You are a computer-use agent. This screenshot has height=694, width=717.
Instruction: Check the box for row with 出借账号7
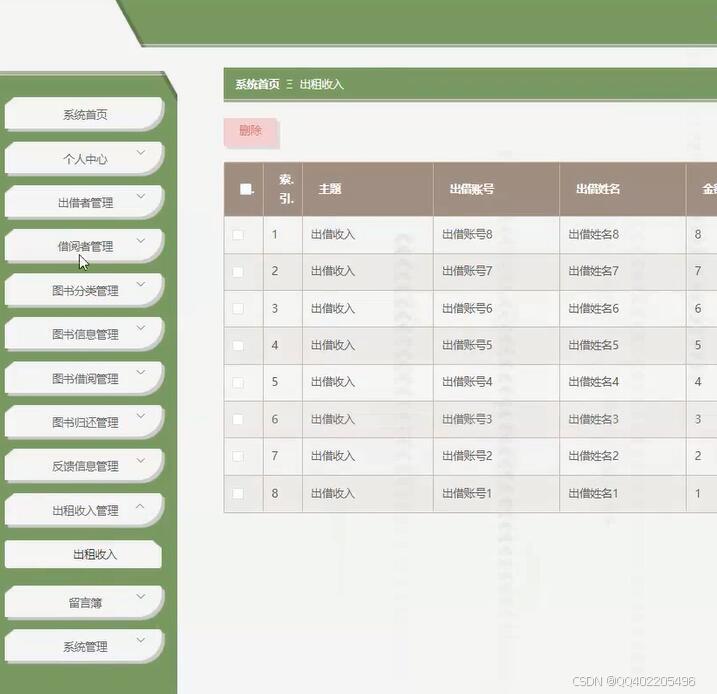pyautogui.click(x=238, y=272)
